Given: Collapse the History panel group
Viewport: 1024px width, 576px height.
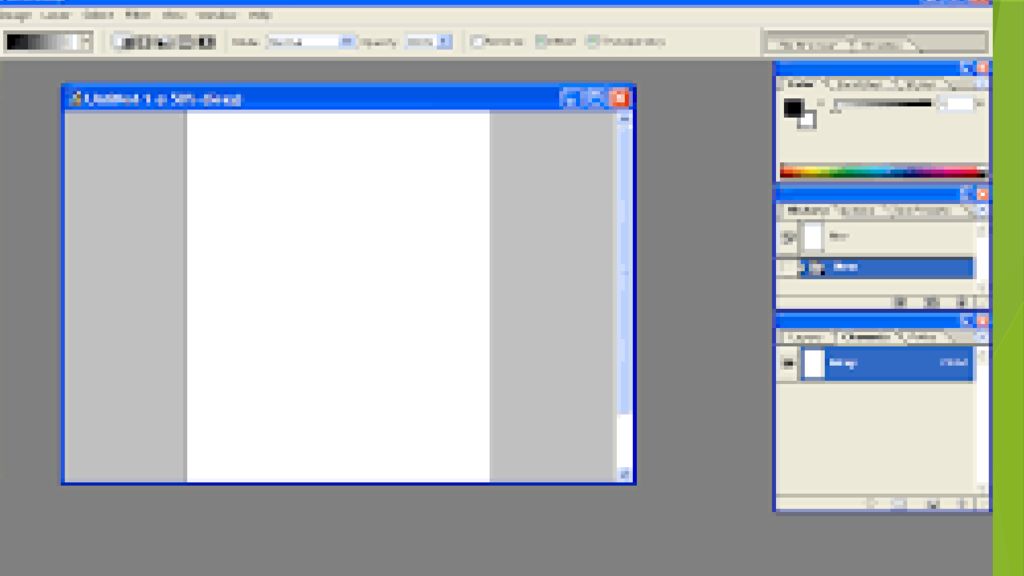Looking at the screenshot, I should [967, 195].
